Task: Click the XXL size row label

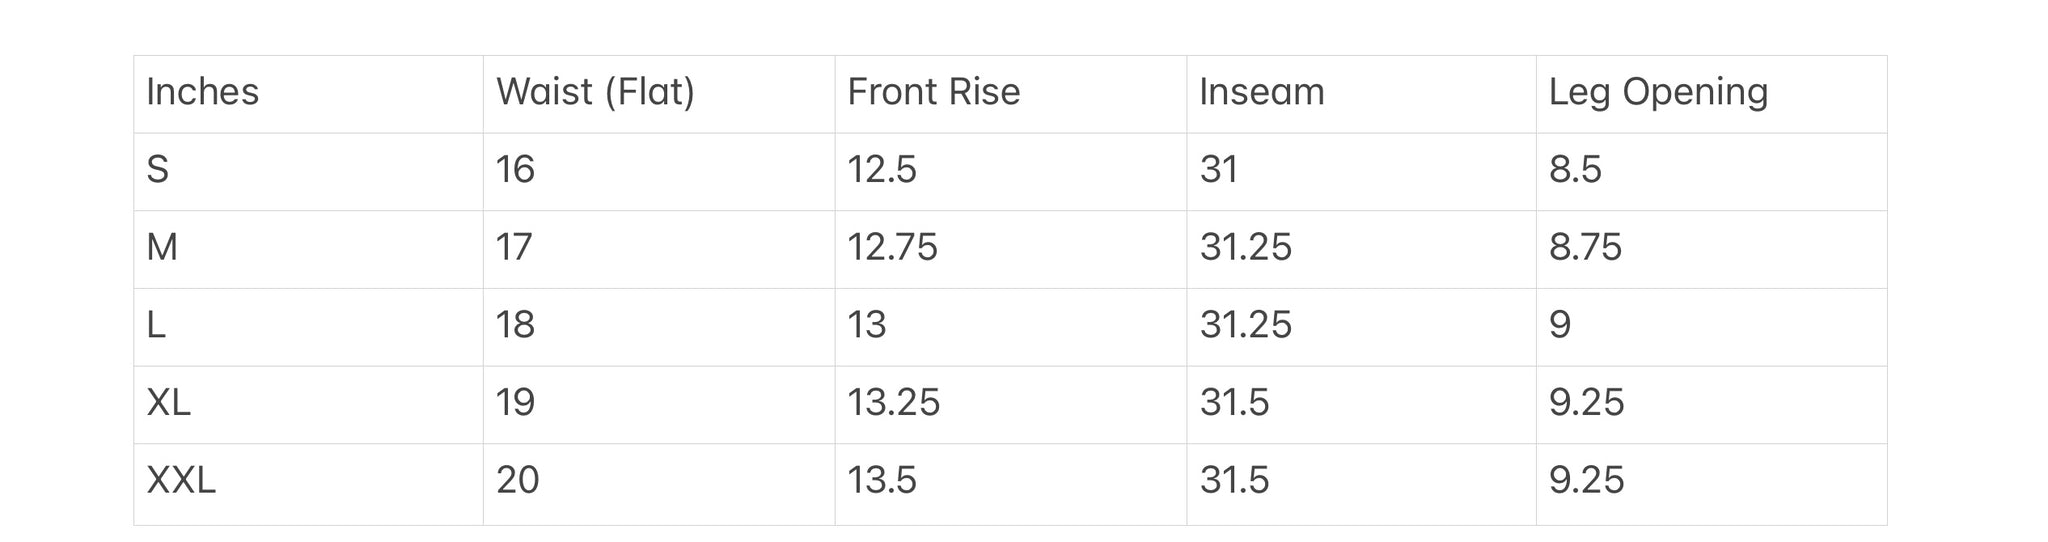Action: tap(181, 481)
